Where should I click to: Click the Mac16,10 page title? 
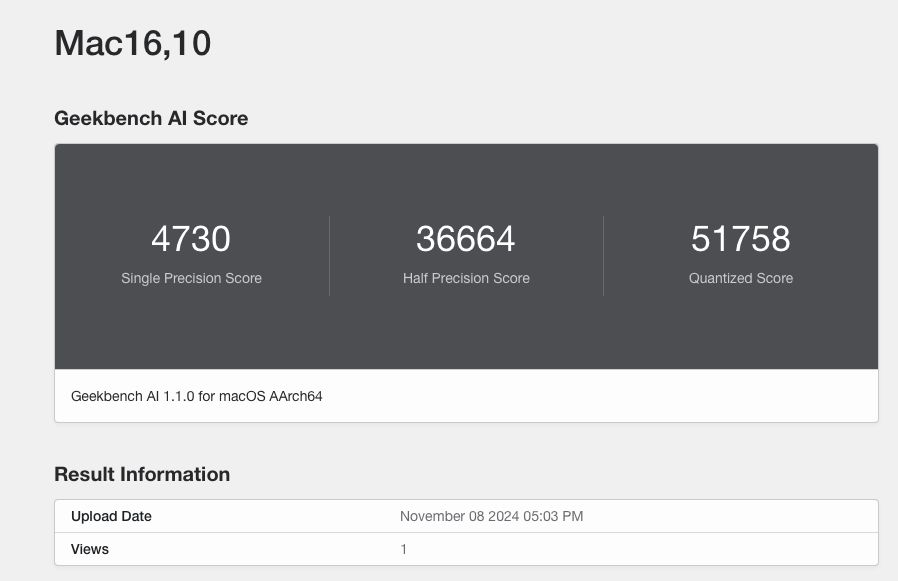tap(132, 43)
